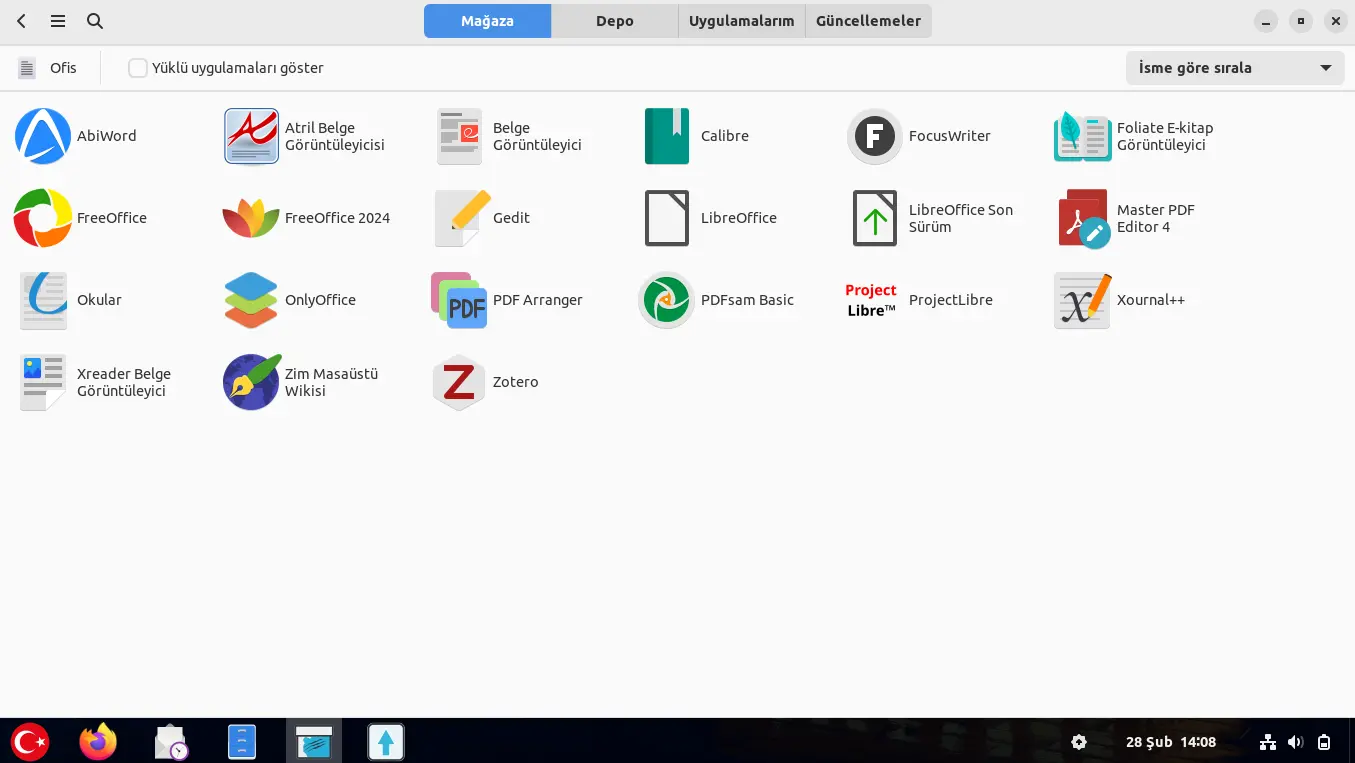
Task: Click the Master PDF Editor 4 label
Action: 1156,218
